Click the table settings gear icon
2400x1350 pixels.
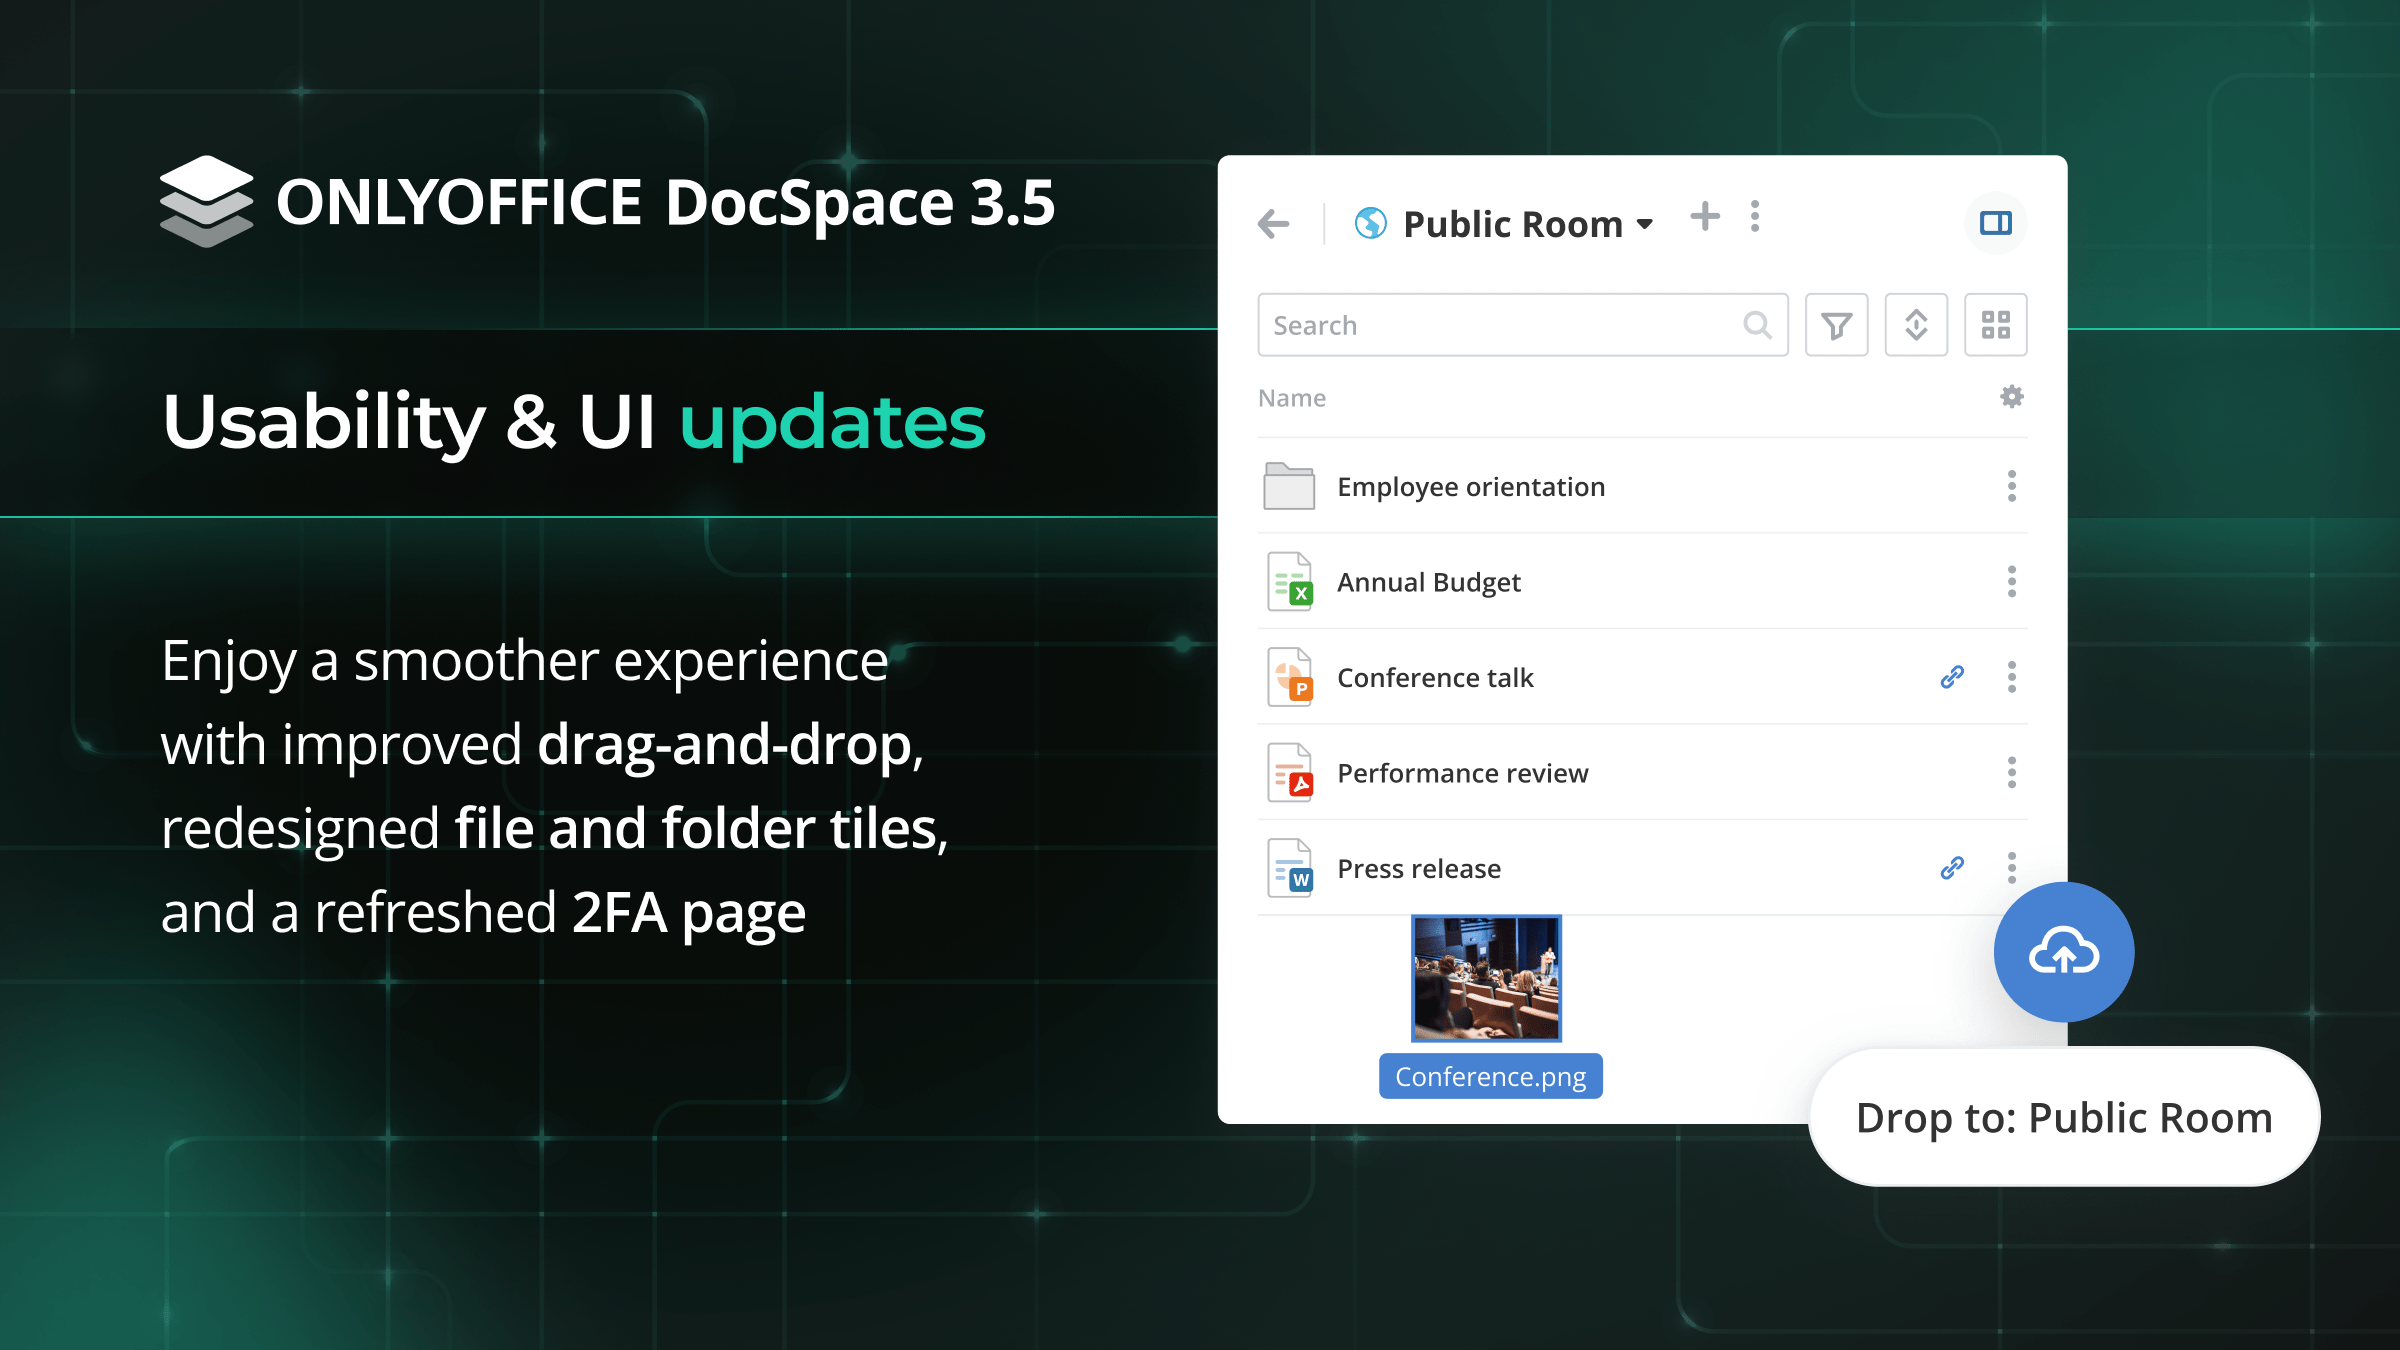tap(2011, 397)
